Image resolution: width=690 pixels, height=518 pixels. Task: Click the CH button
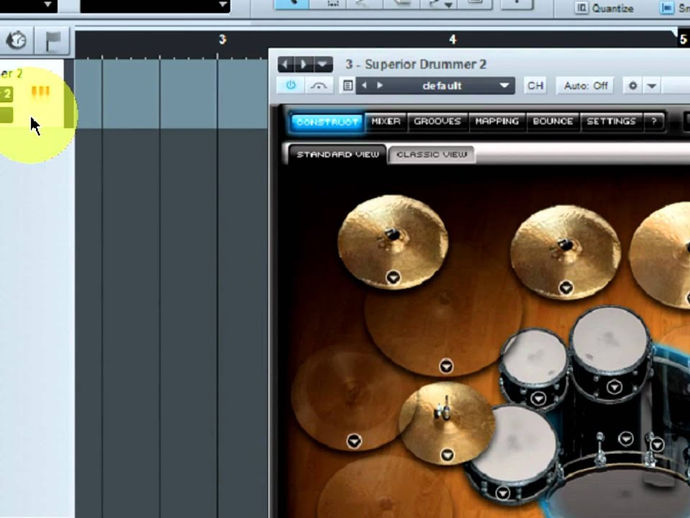coord(535,85)
